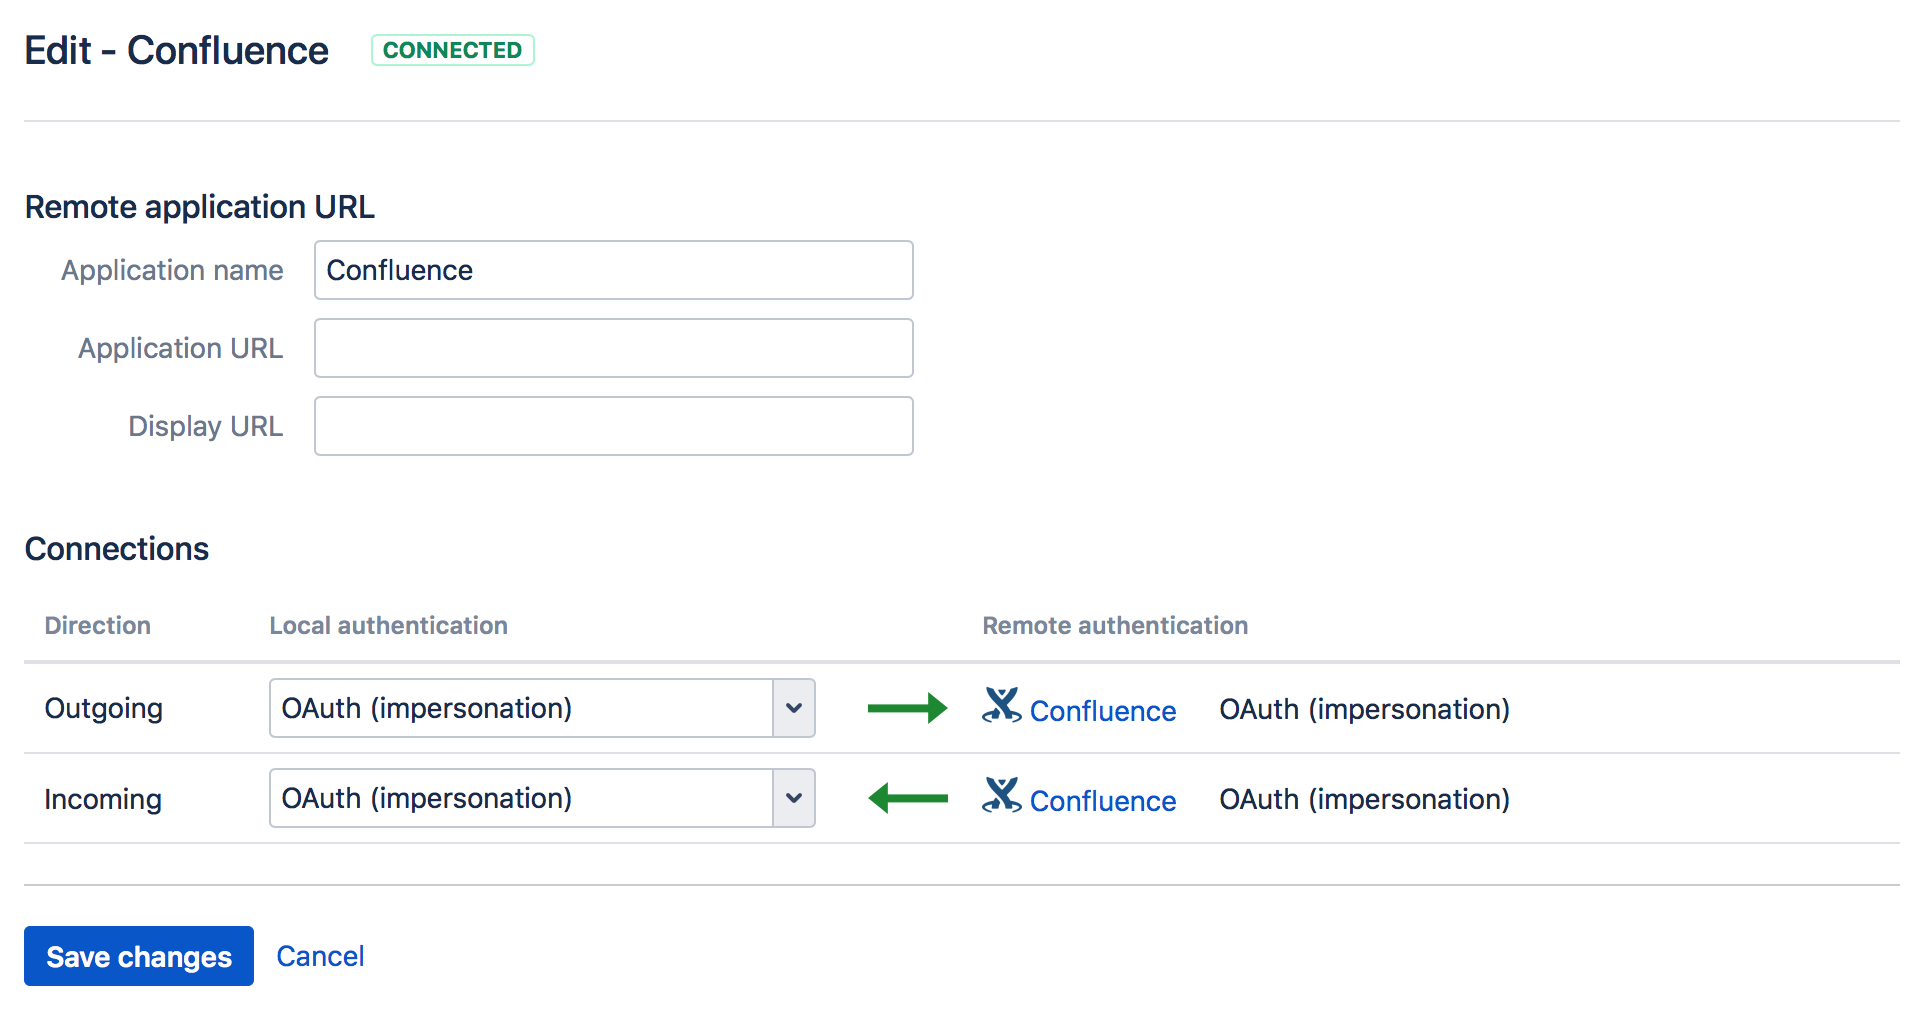Focus the Application name text field
1930x1020 pixels.
point(613,270)
